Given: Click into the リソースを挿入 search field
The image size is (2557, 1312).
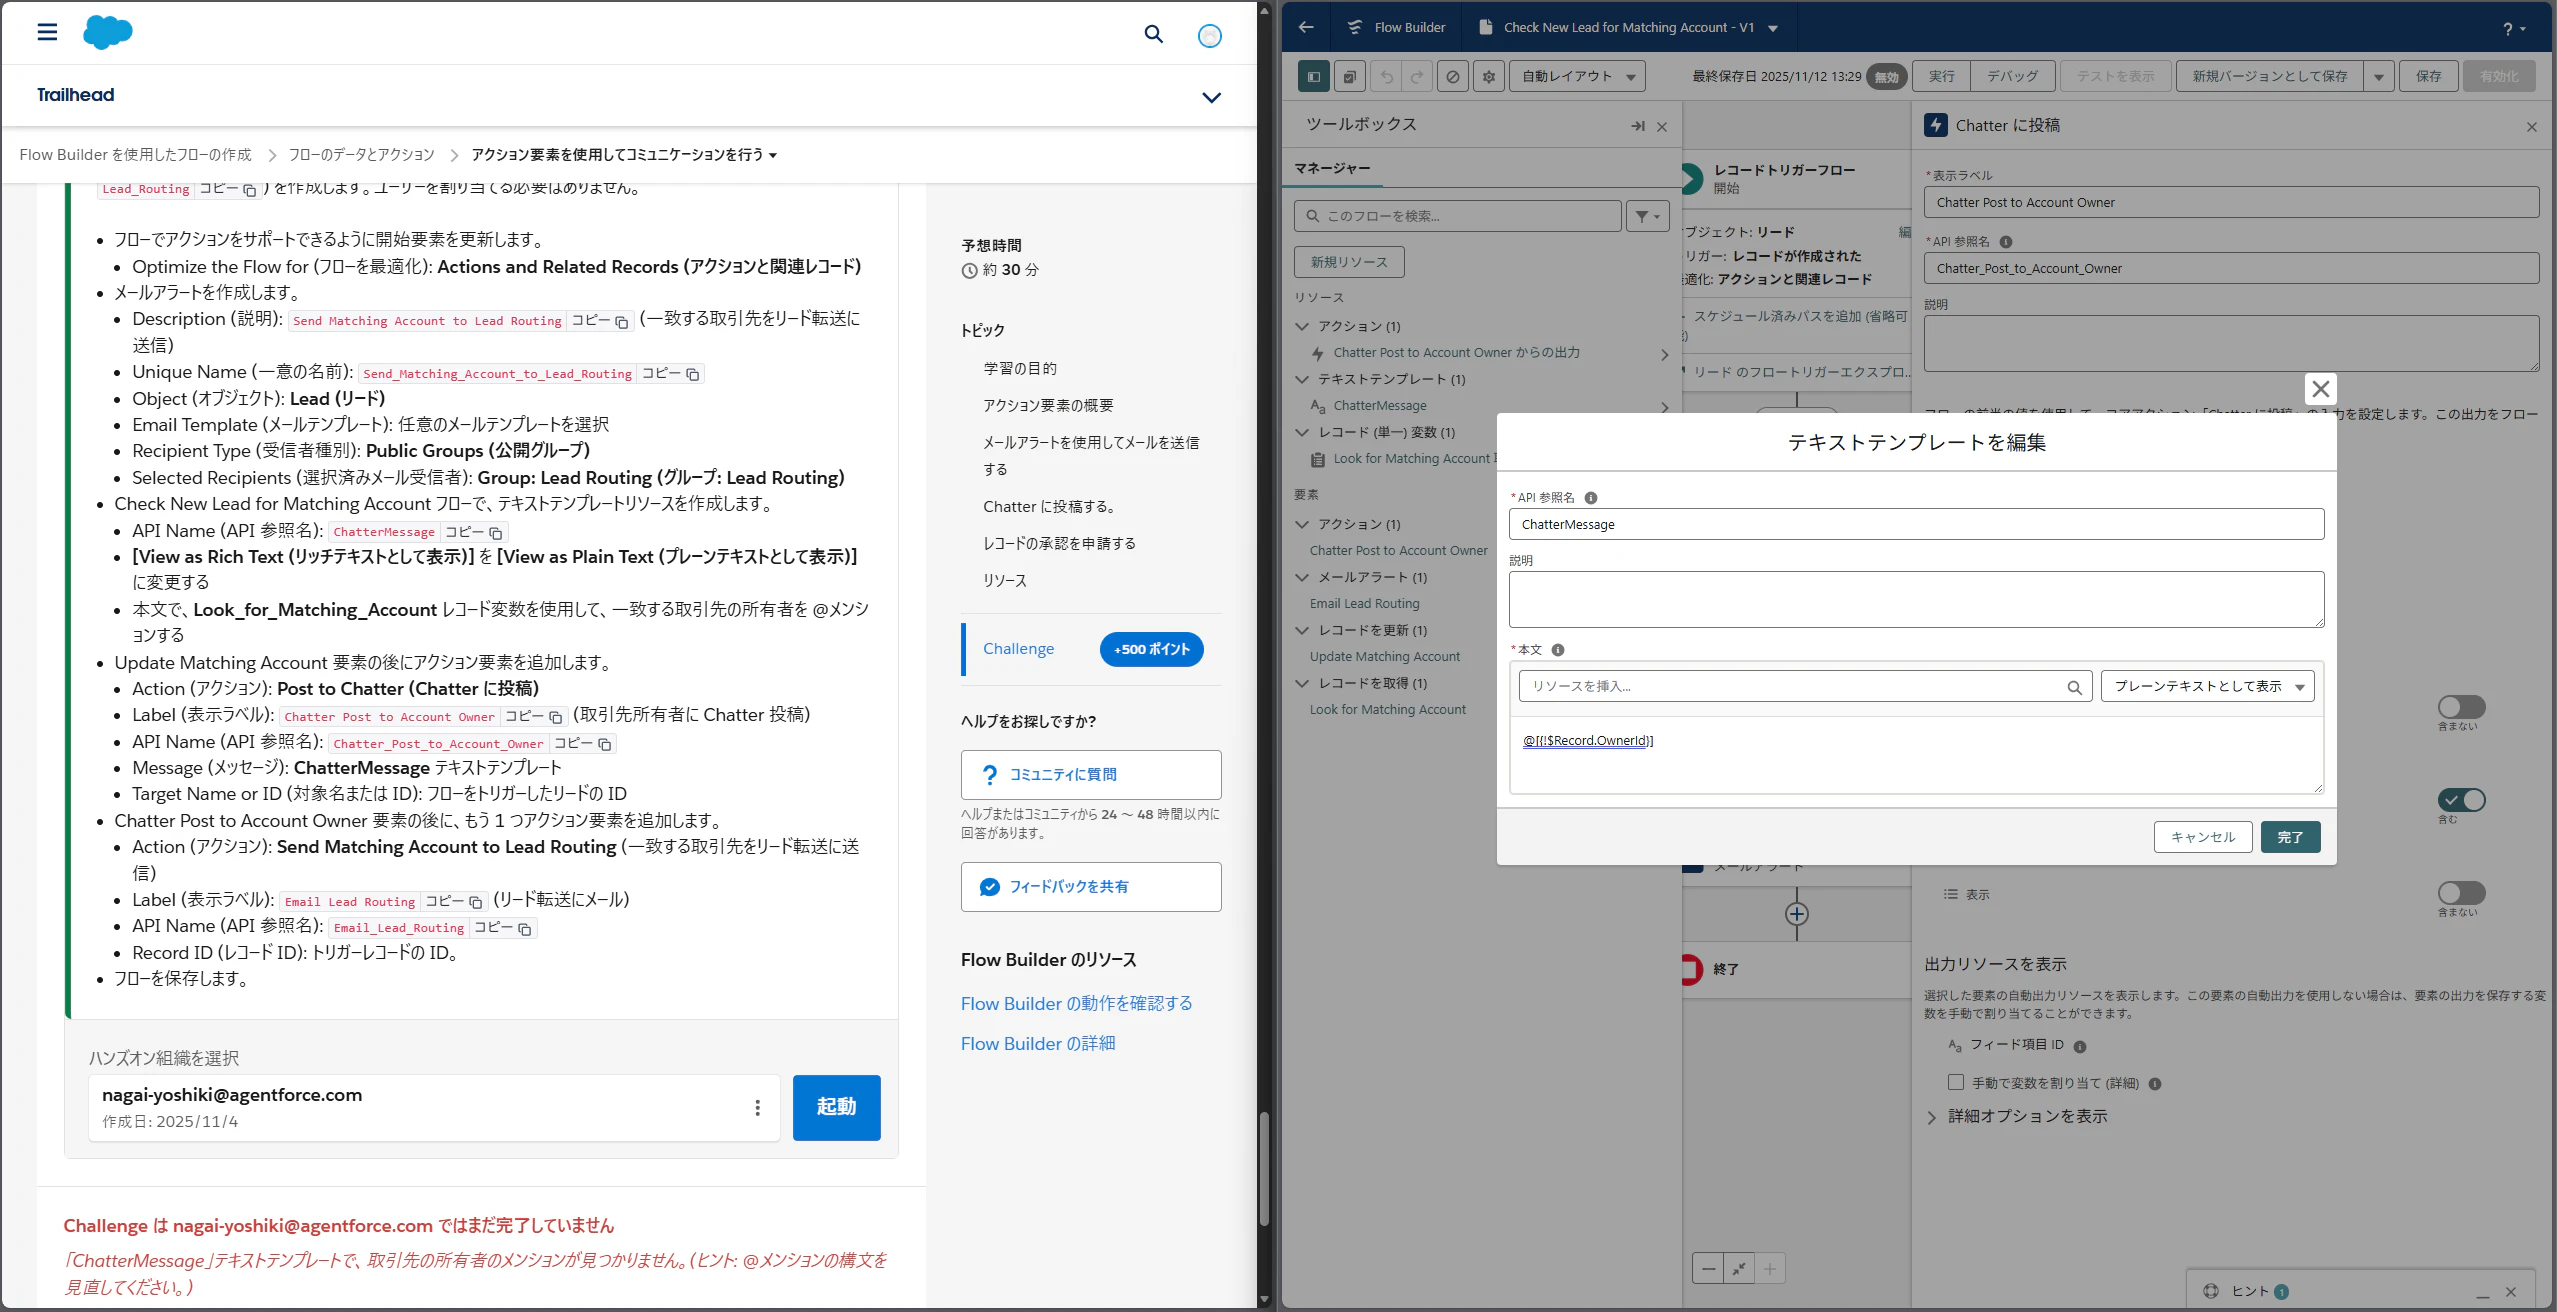Looking at the screenshot, I should coord(1805,686).
